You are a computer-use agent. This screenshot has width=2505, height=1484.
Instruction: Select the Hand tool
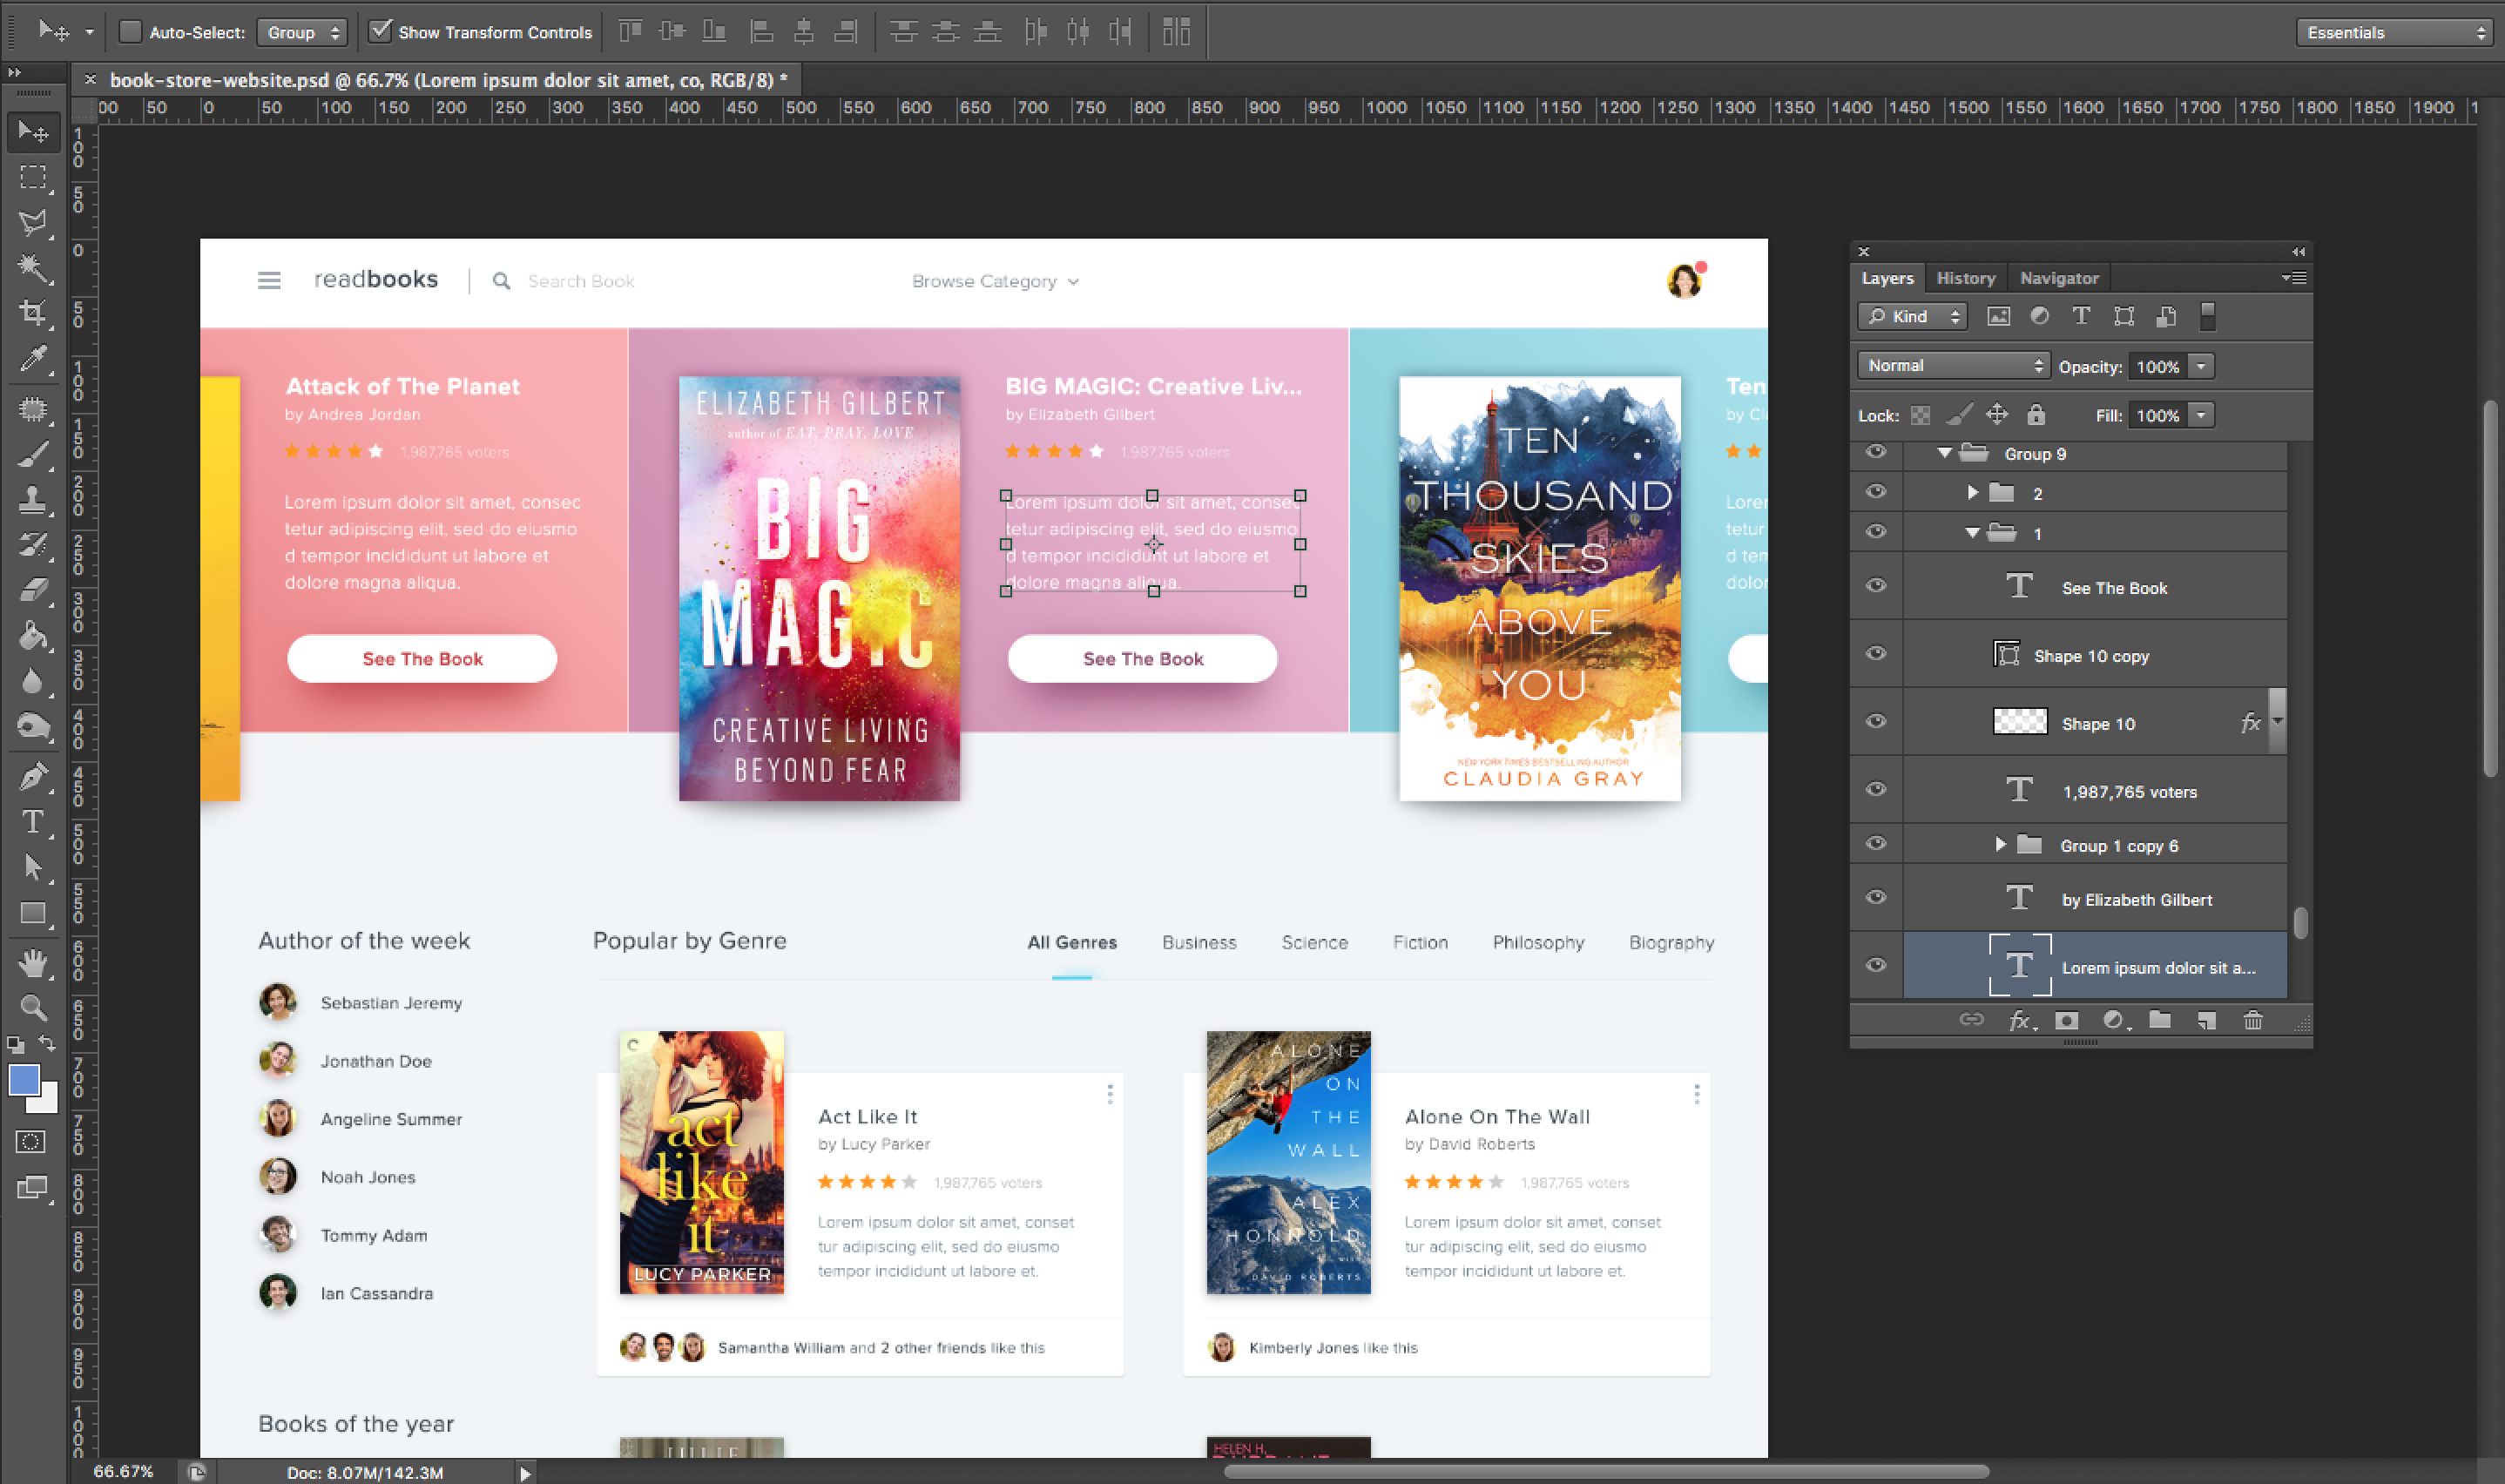pos(32,962)
